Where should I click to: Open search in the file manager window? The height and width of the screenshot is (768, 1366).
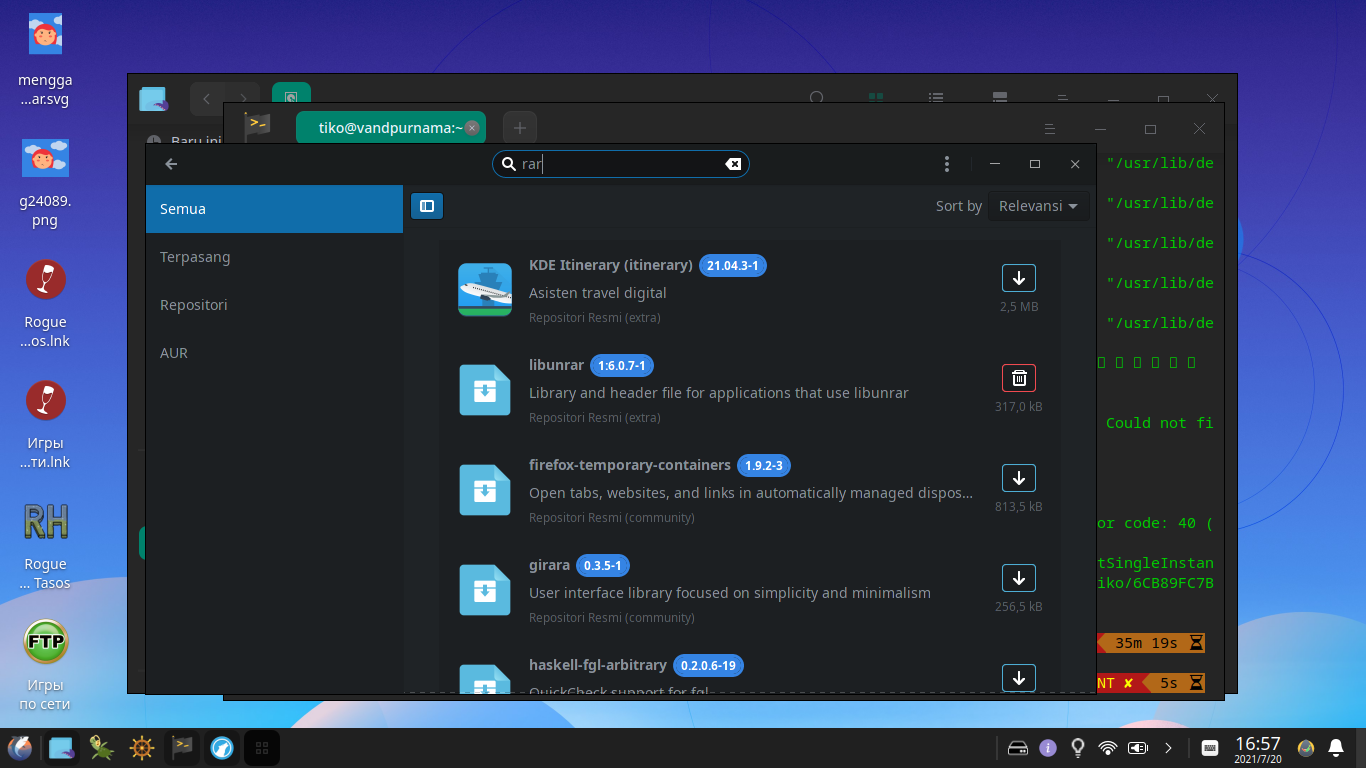click(817, 98)
